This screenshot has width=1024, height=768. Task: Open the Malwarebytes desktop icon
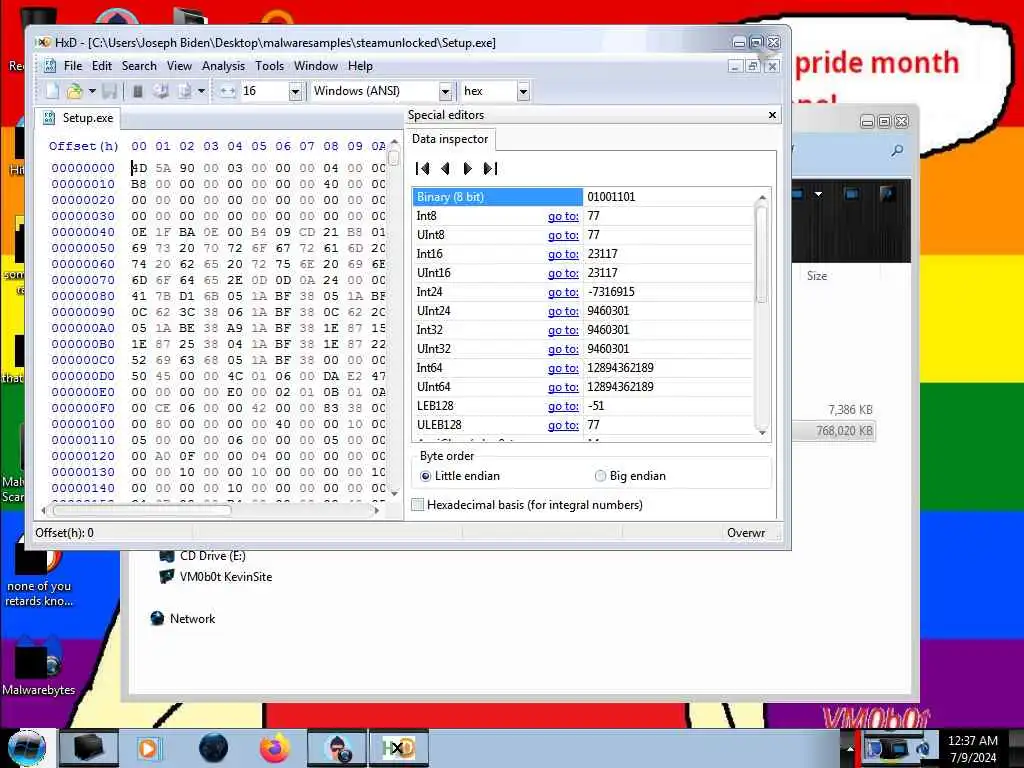click(x=38, y=666)
